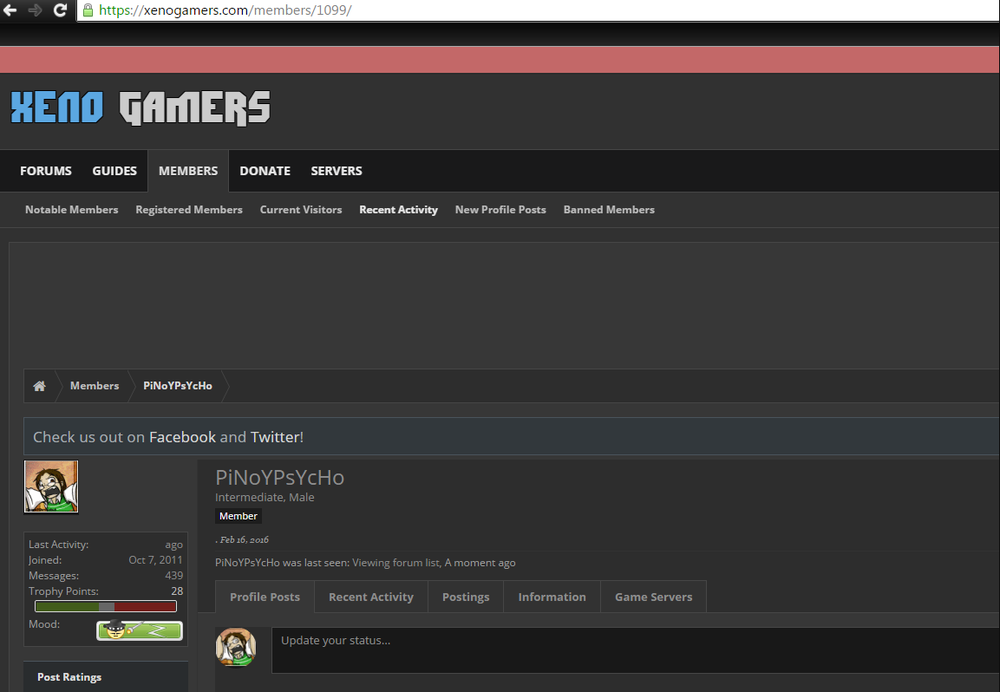Click the trophy points rating bar
The image size is (1000, 692).
[x=106, y=607]
